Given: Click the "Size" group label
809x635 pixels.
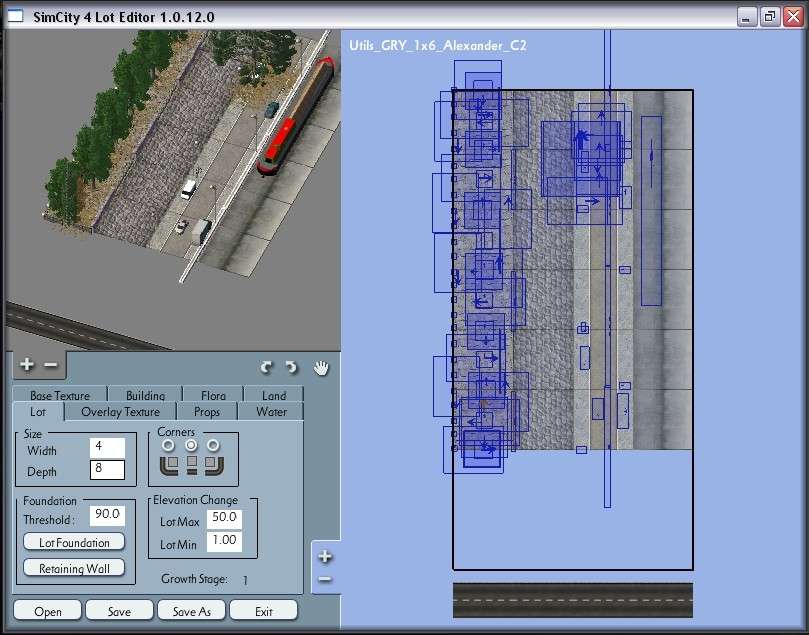Looking at the screenshot, I should tap(33, 434).
